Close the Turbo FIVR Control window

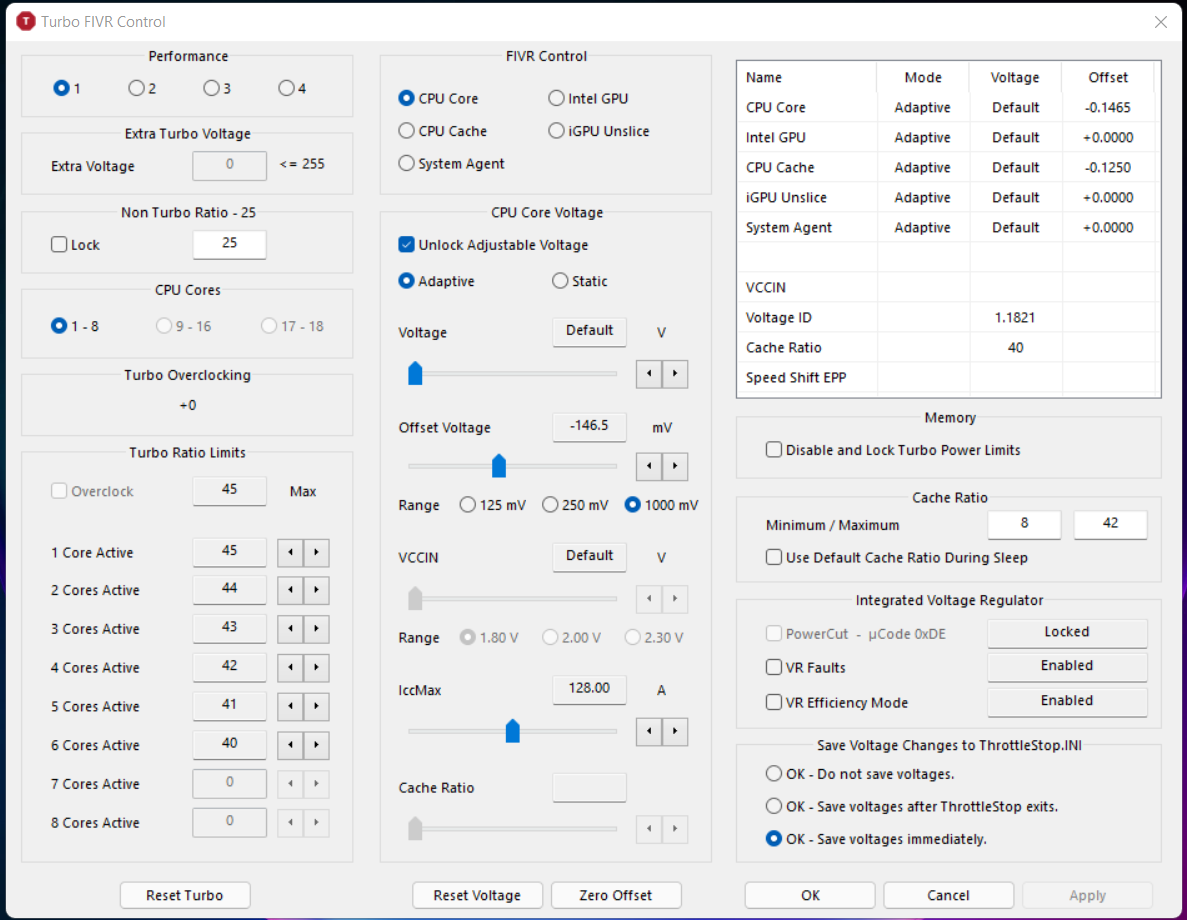point(1161,22)
